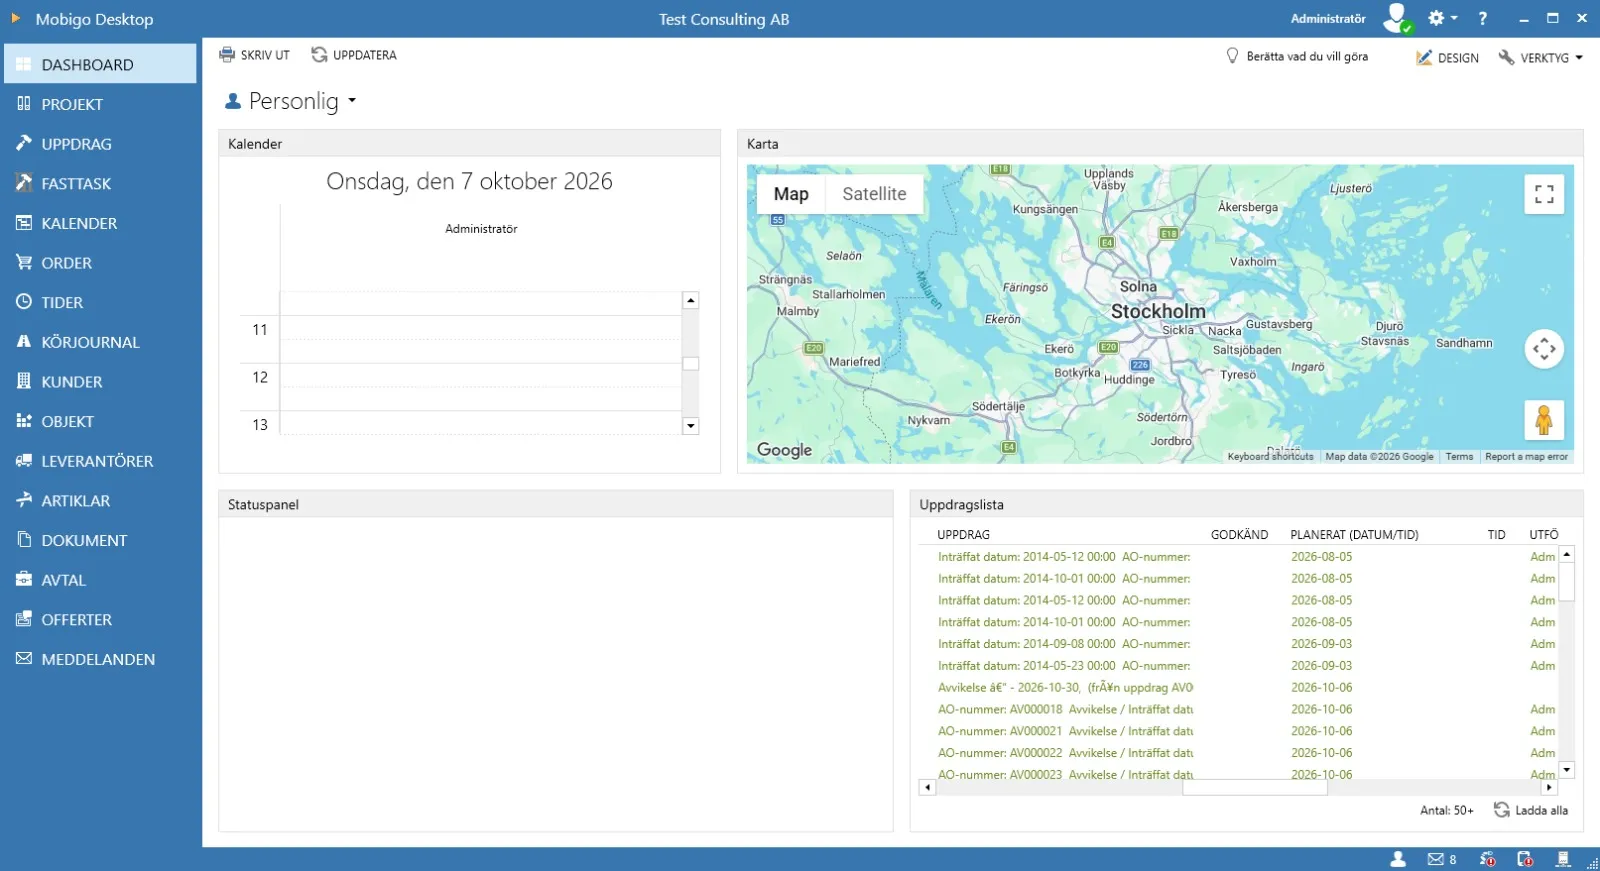Click the Terms link on the map
This screenshot has width=1600, height=871.
(1459, 456)
